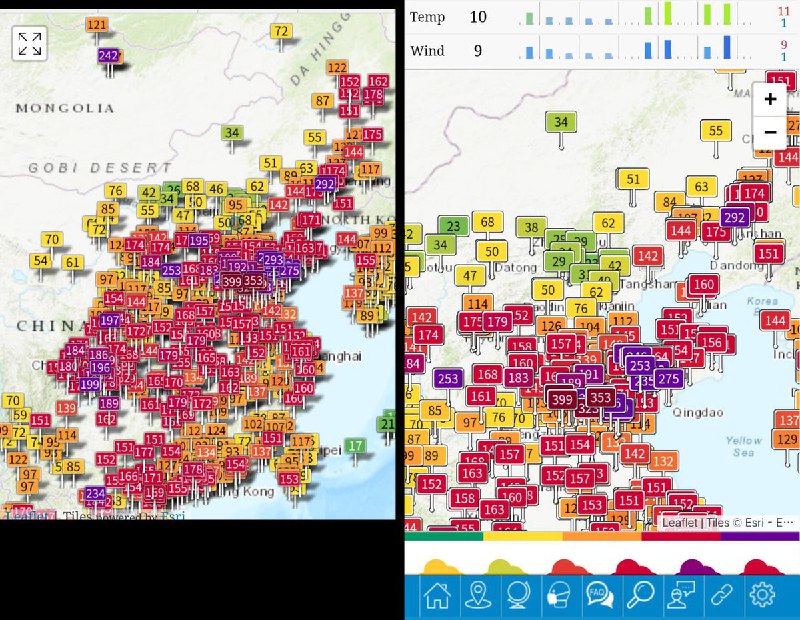Click the Home icon in bottom toolbar

pos(437,596)
